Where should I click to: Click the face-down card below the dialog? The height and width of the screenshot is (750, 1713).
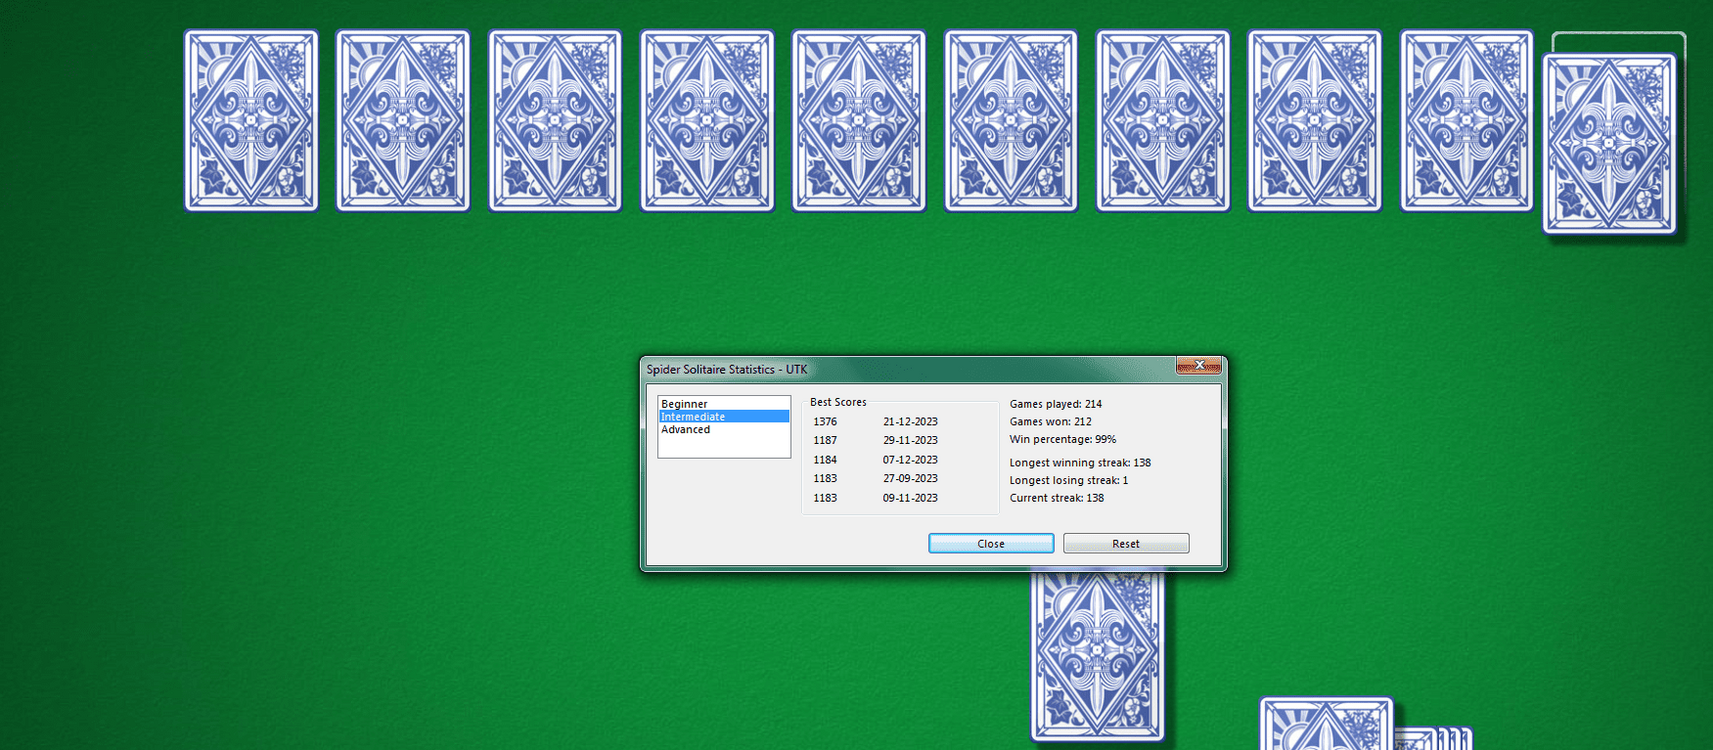tap(1097, 656)
